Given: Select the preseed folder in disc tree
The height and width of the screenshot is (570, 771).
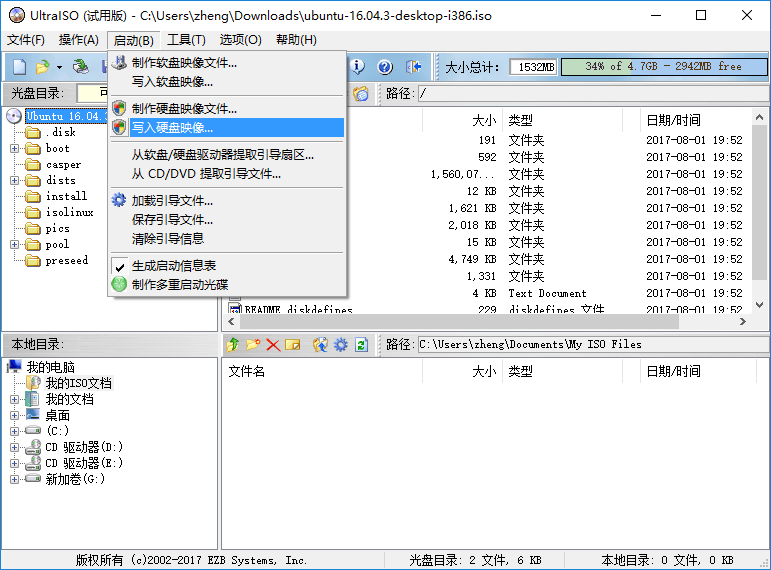Looking at the screenshot, I should click(66, 260).
